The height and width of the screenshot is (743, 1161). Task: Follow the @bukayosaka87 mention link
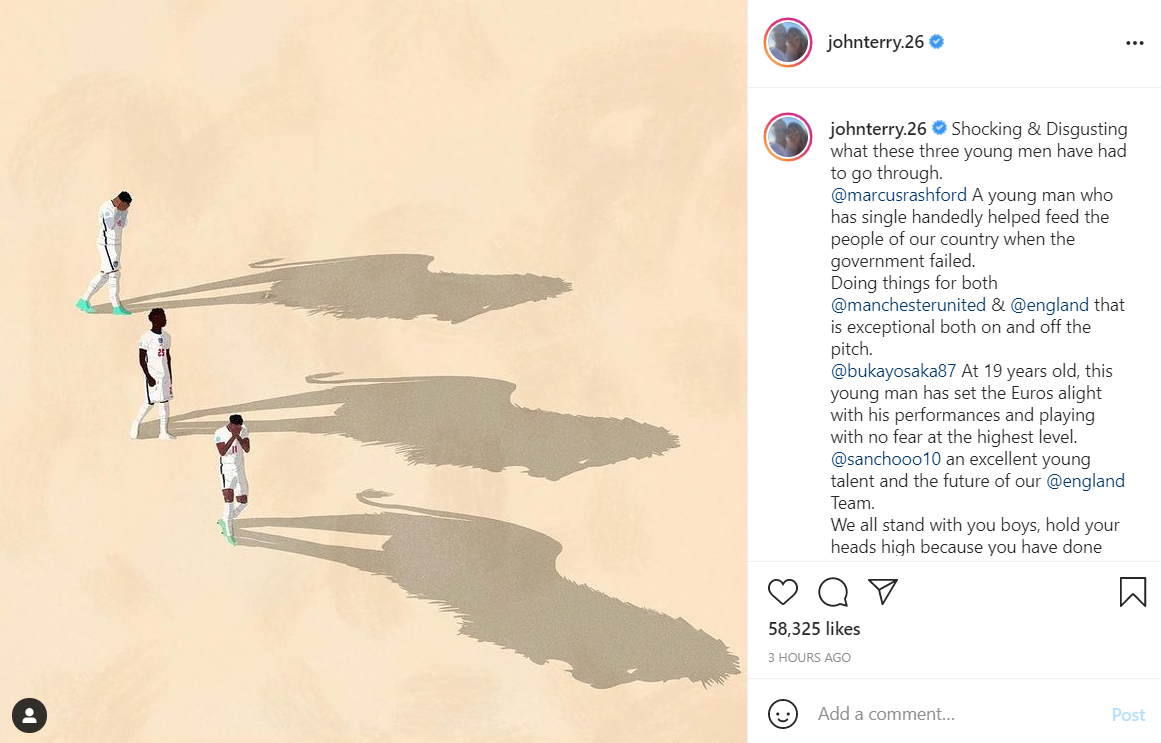click(x=893, y=370)
